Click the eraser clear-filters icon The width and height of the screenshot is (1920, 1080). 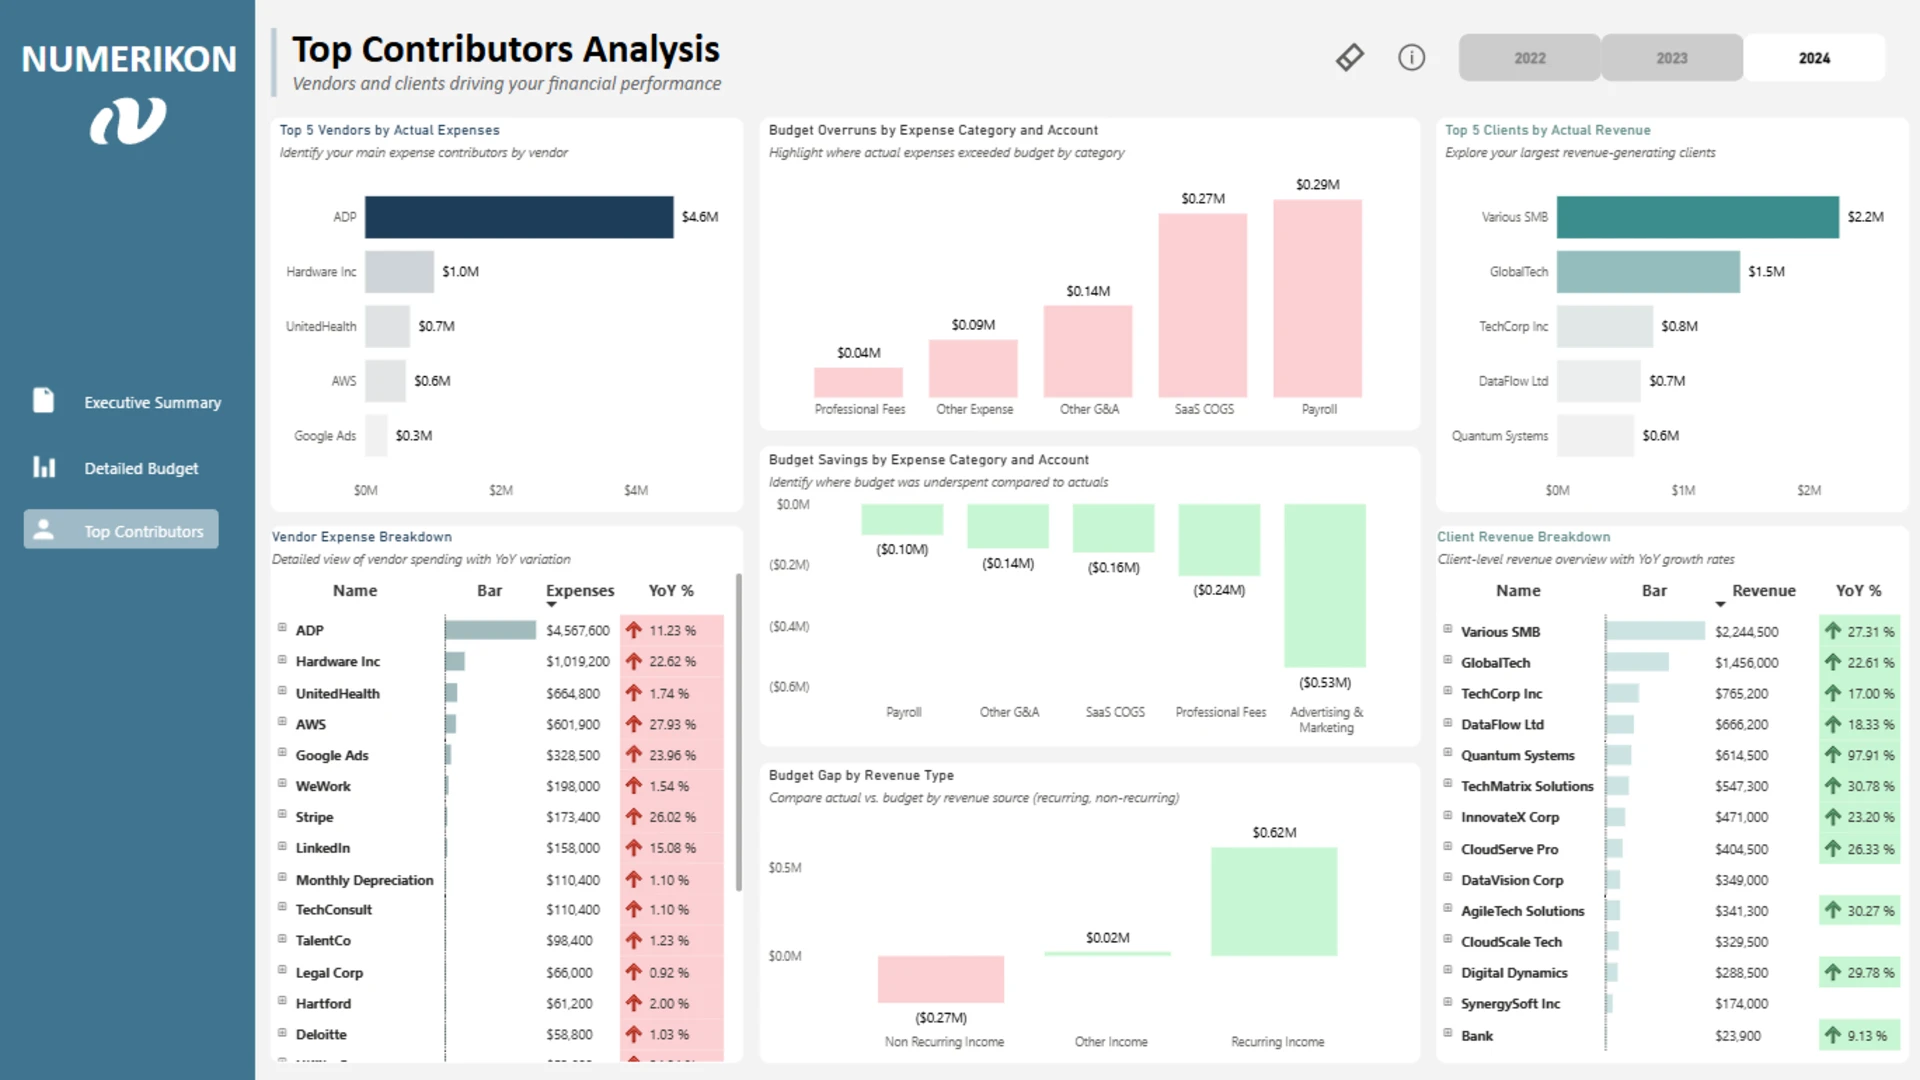click(x=1349, y=57)
